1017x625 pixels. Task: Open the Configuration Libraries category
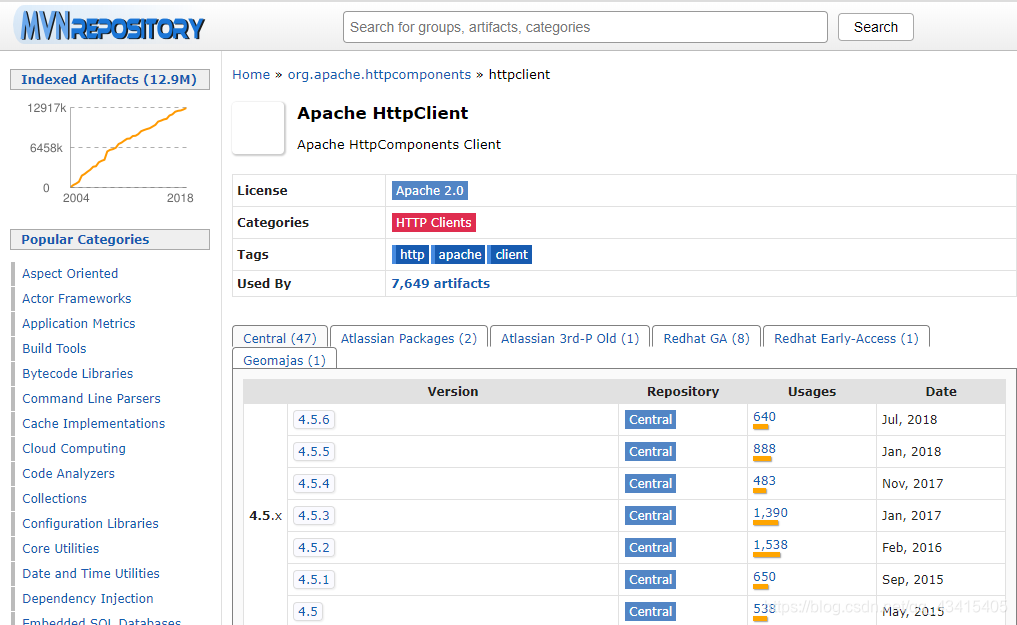90,523
